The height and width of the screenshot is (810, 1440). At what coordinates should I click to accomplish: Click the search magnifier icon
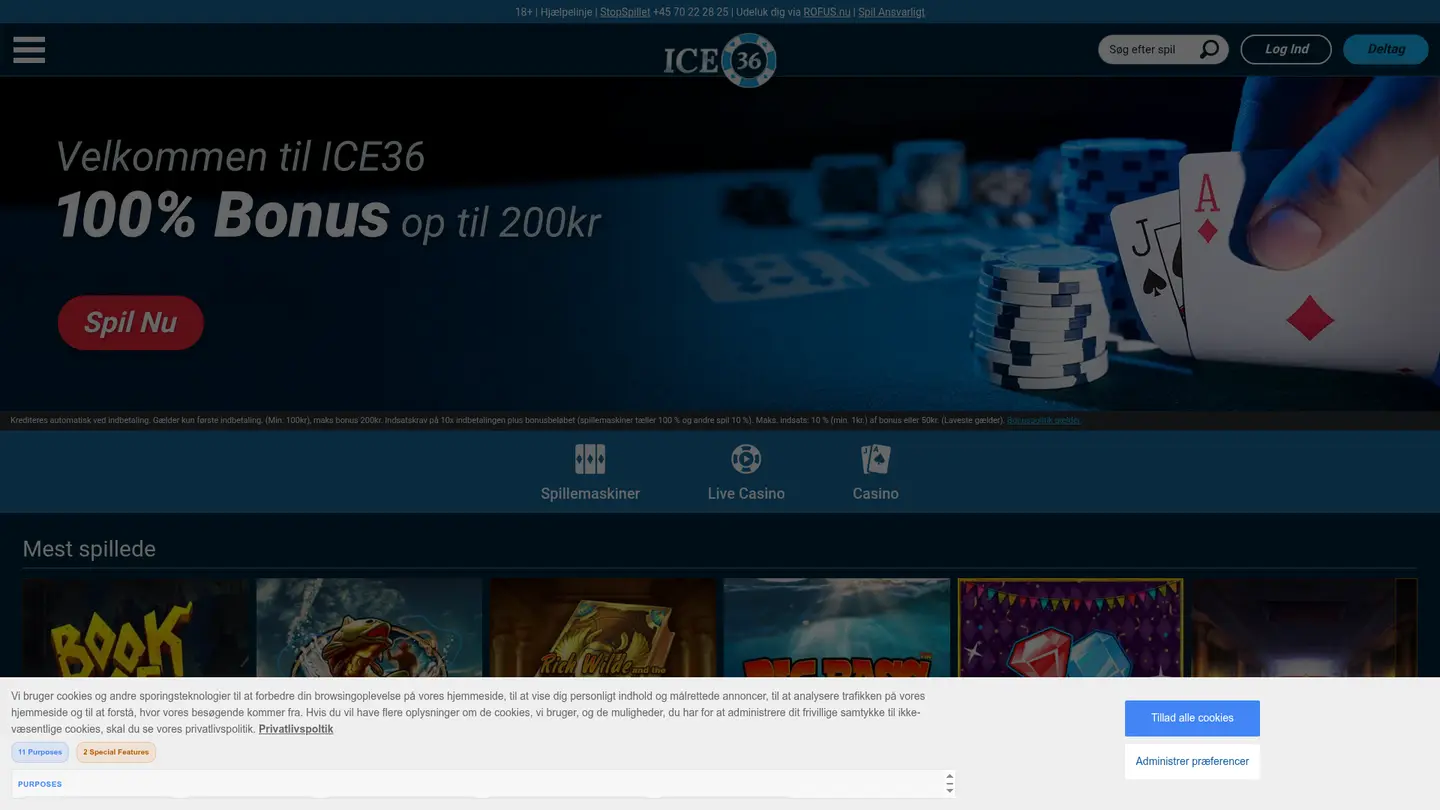coord(1209,49)
